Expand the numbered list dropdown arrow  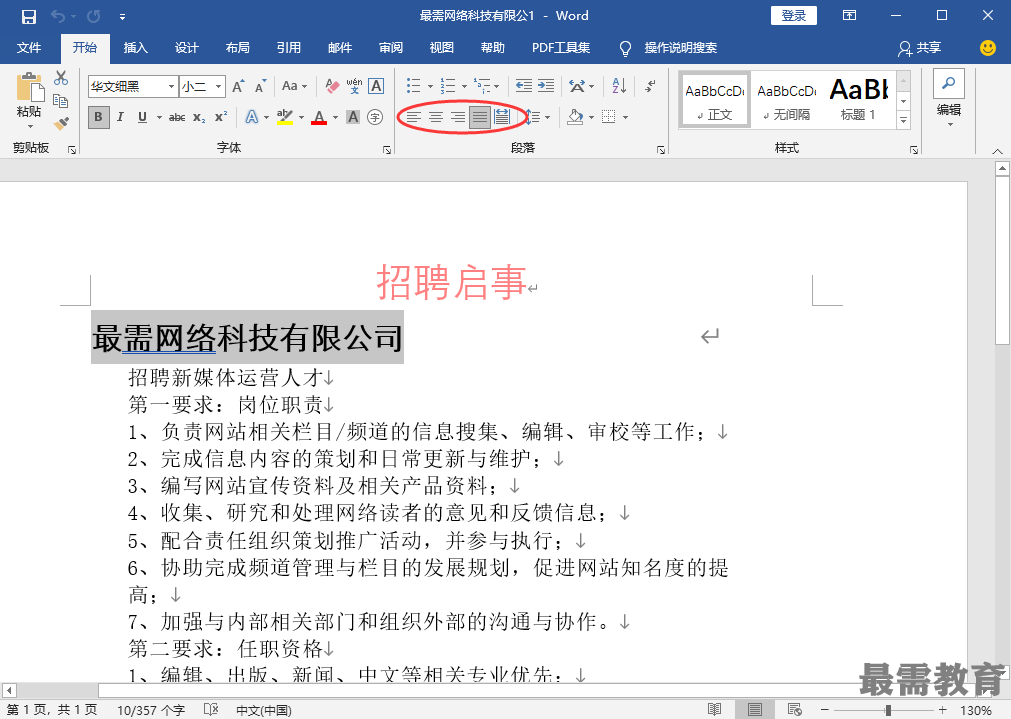[464, 86]
